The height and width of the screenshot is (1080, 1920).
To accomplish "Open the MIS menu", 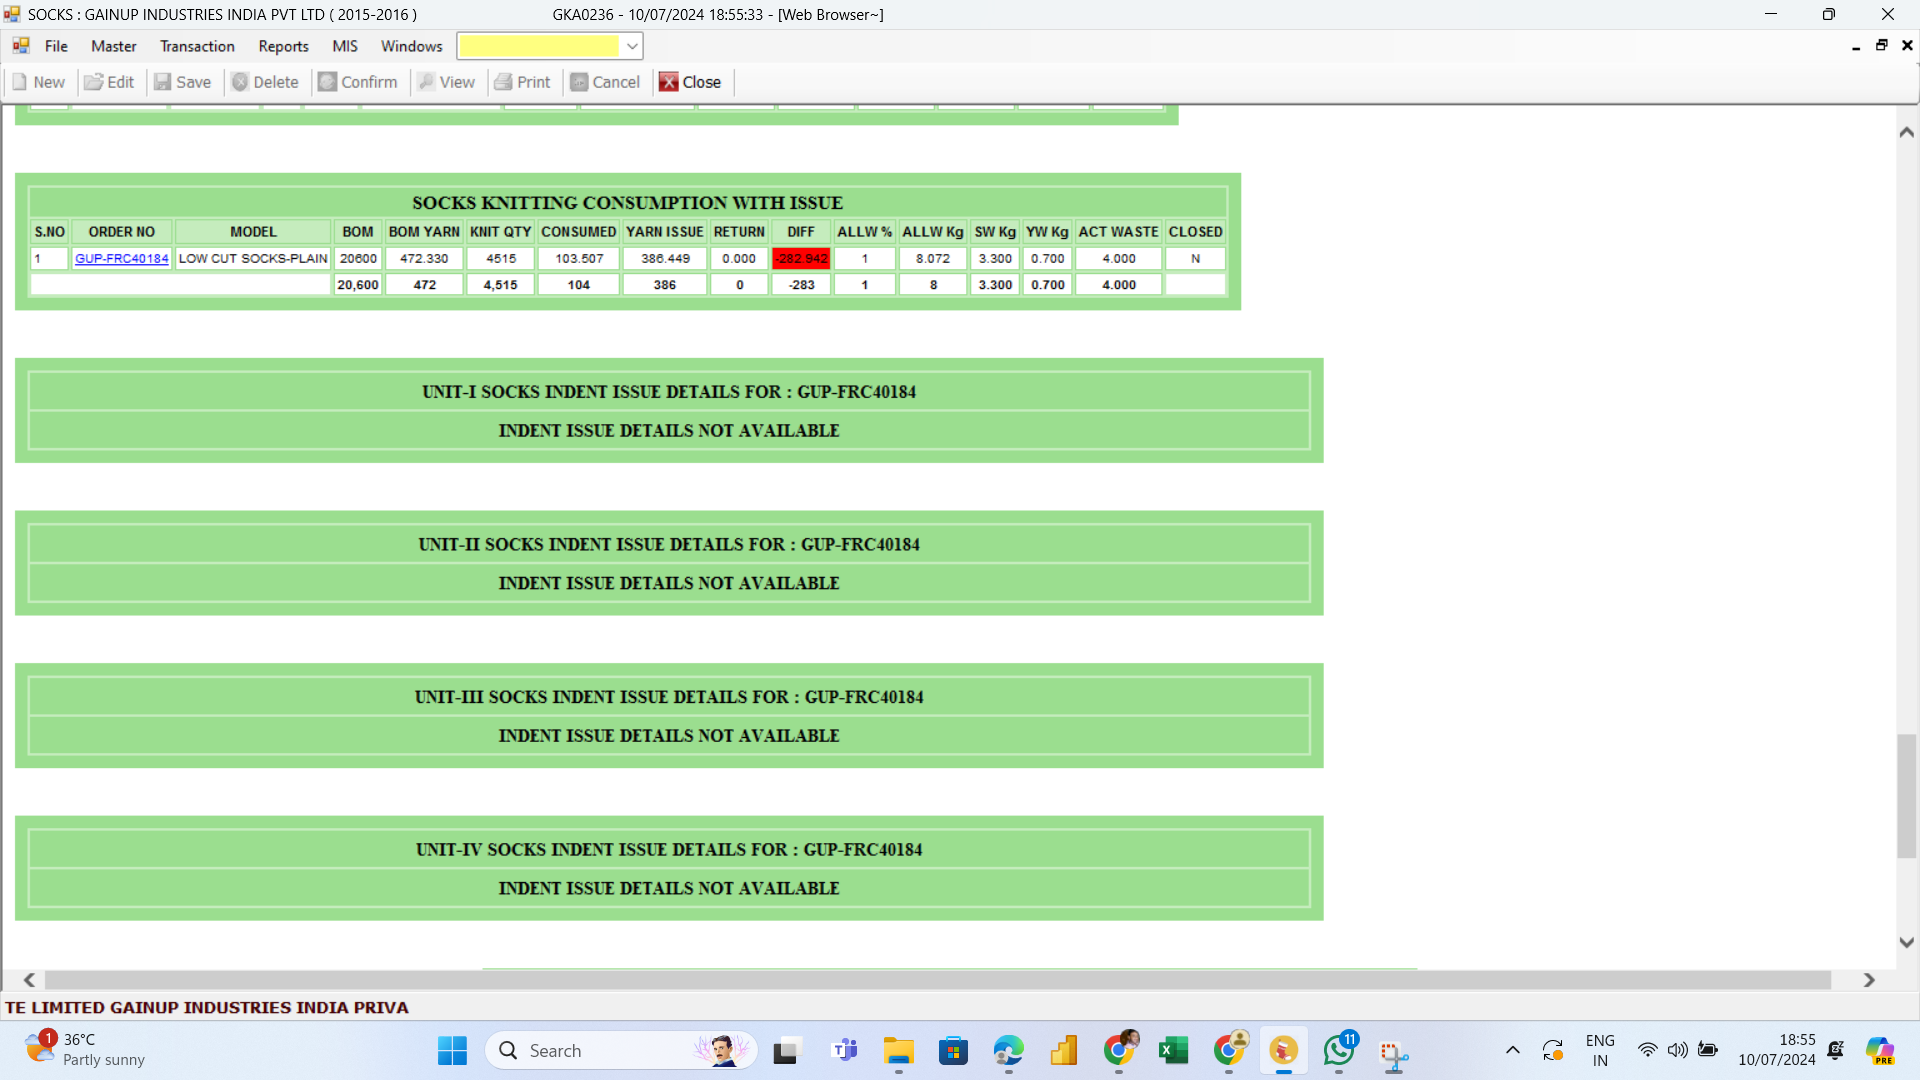I will click(x=345, y=46).
